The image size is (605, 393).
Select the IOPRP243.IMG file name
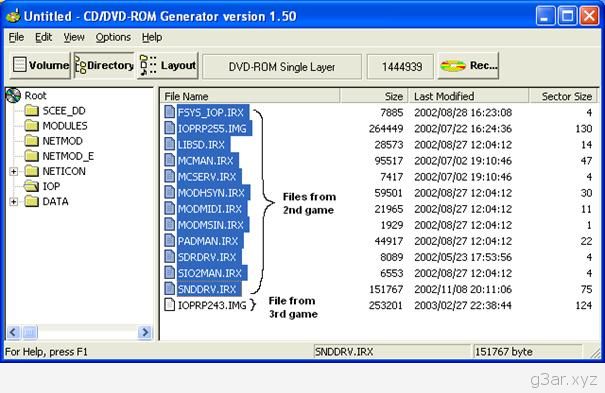(212, 305)
